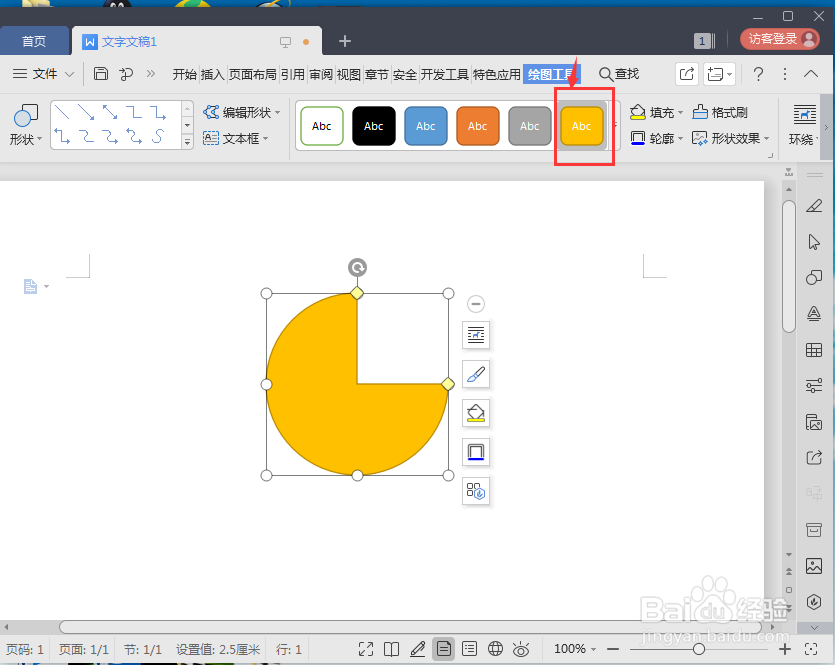Select the curved S connector shape

point(158,137)
